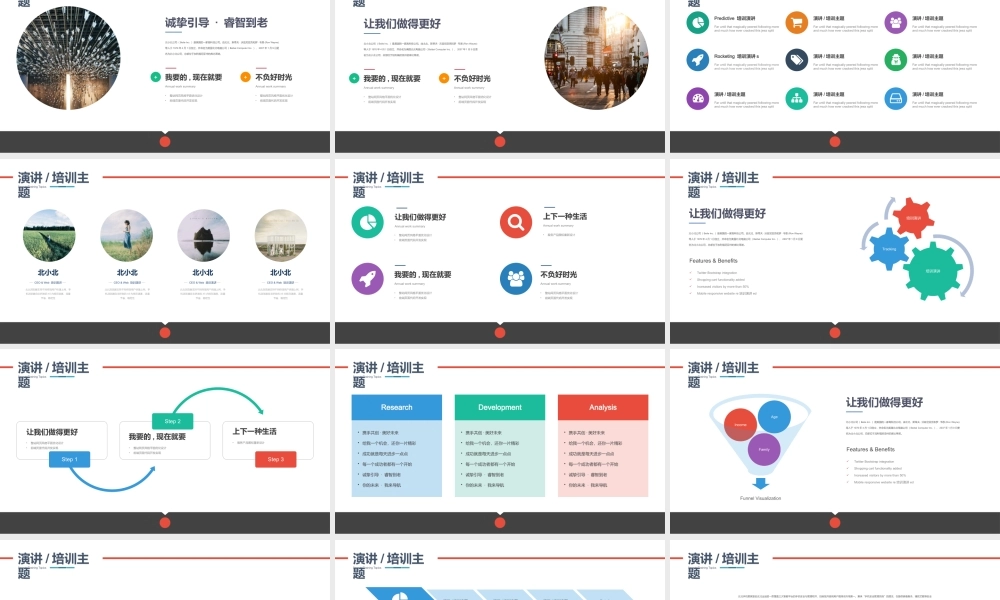Select the red gear in the gears diagram
This screenshot has width=1000, height=600.
913,218
